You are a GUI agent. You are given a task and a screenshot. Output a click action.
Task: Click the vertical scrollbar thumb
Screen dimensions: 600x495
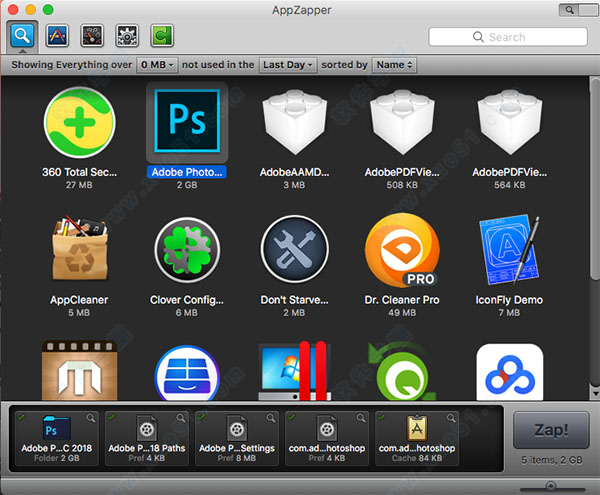594,180
